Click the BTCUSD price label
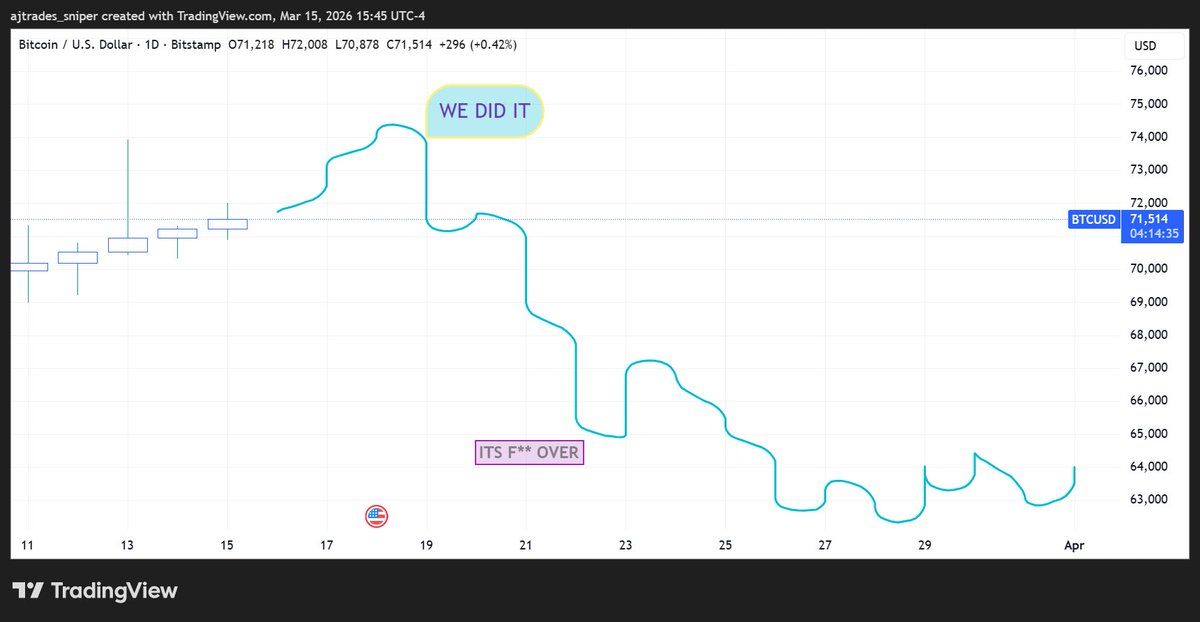Image resolution: width=1200 pixels, height=622 pixels. [1093, 218]
